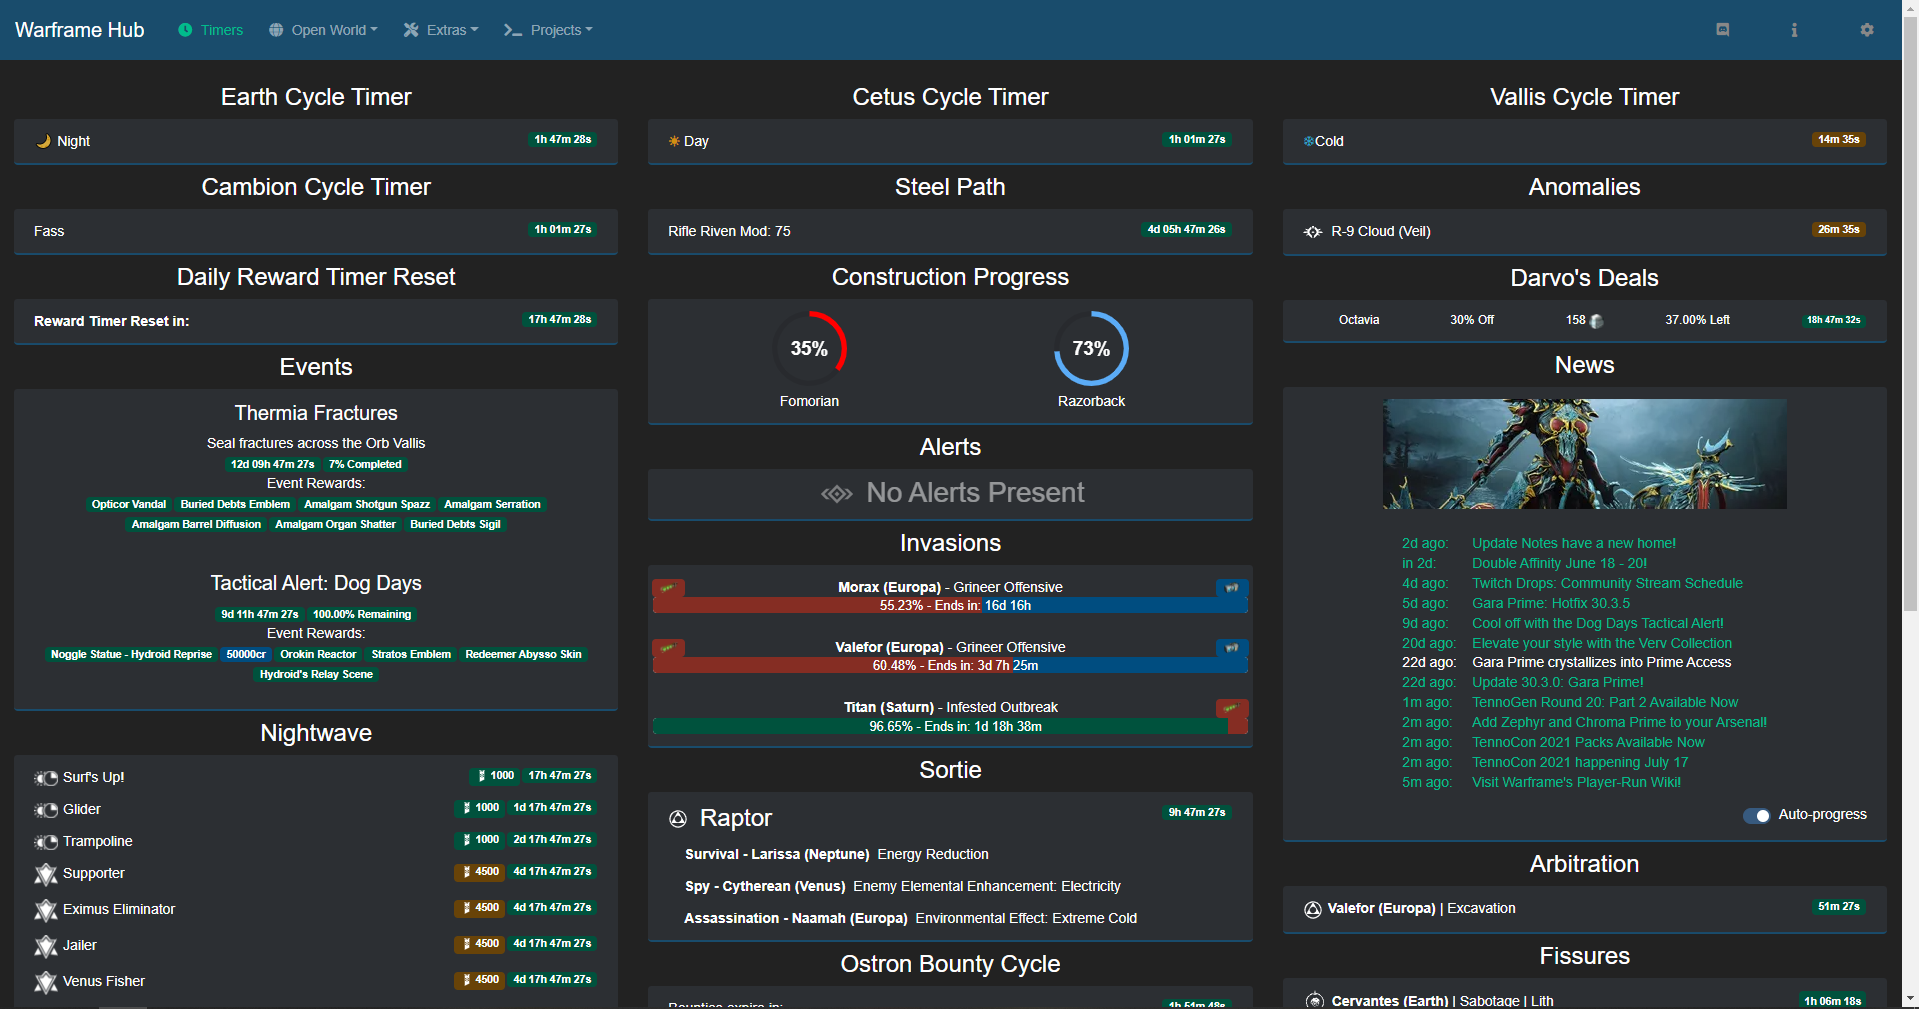
Task: Expand the Open World dropdown
Action: (323, 30)
